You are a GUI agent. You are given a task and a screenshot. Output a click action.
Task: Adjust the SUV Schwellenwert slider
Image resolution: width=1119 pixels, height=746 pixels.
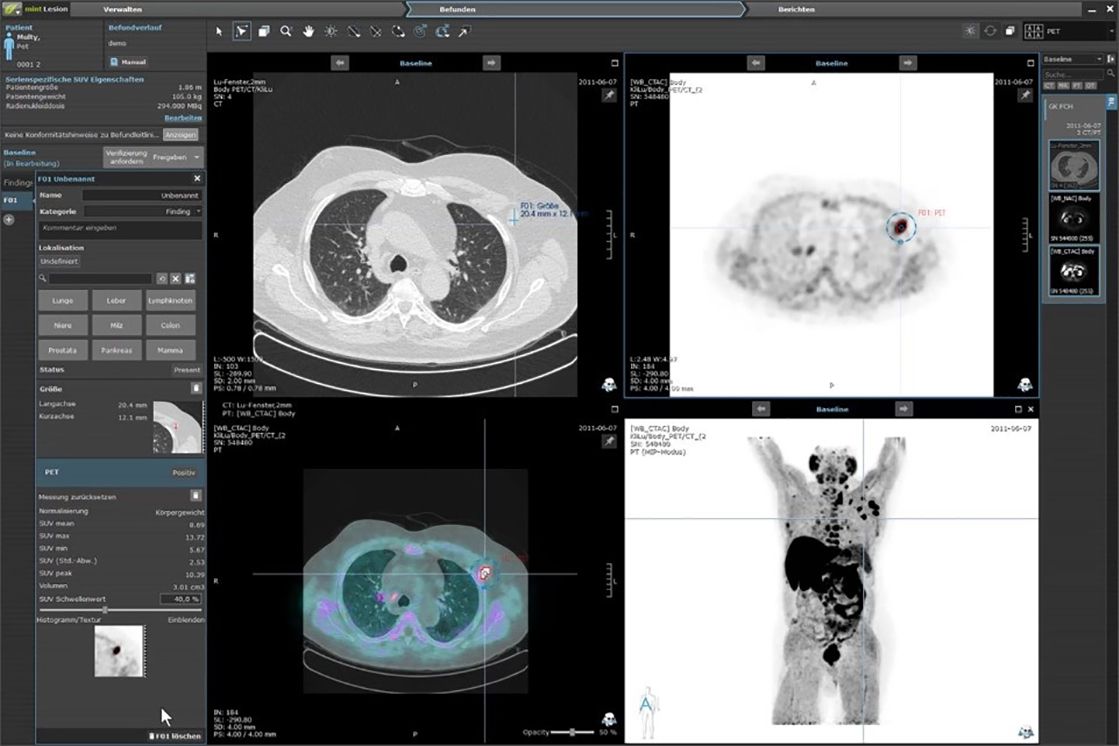tap(106, 609)
